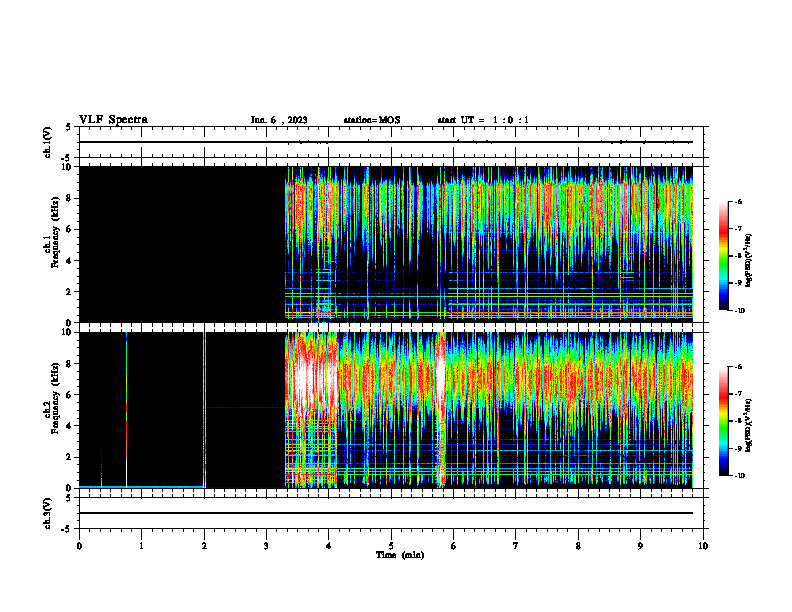Screen dimensions: 792x612
Task: Click the ch.2 "Frequency (kHz)" axis label
Action: coord(55,398)
